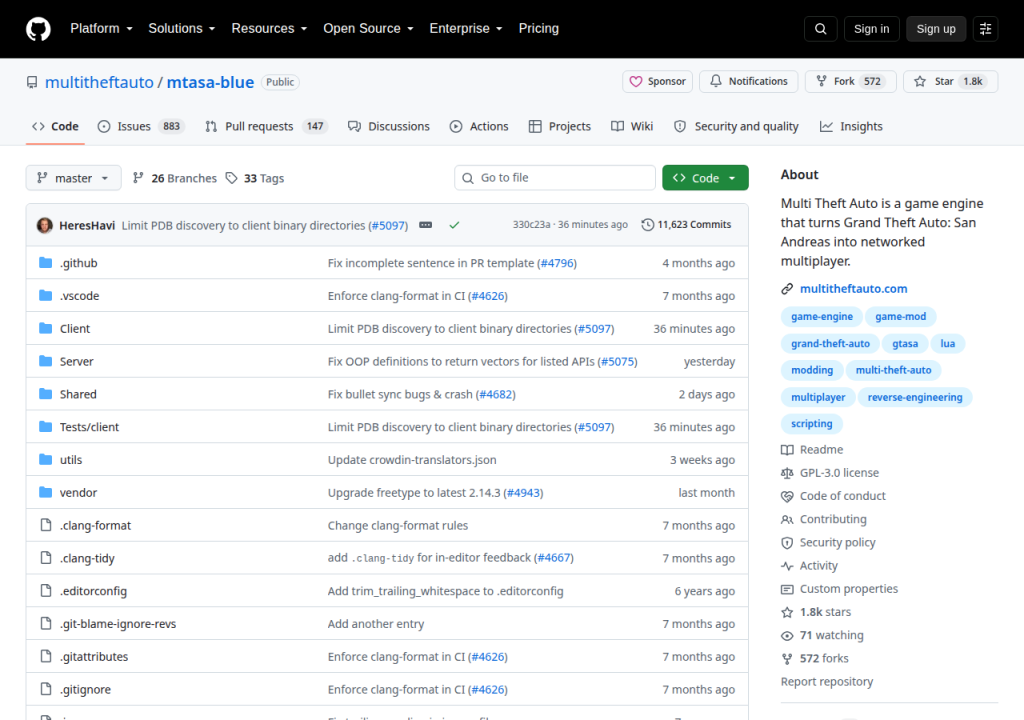This screenshot has height=720, width=1024.
Task: Switch to the Issues tab
Action: [141, 126]
